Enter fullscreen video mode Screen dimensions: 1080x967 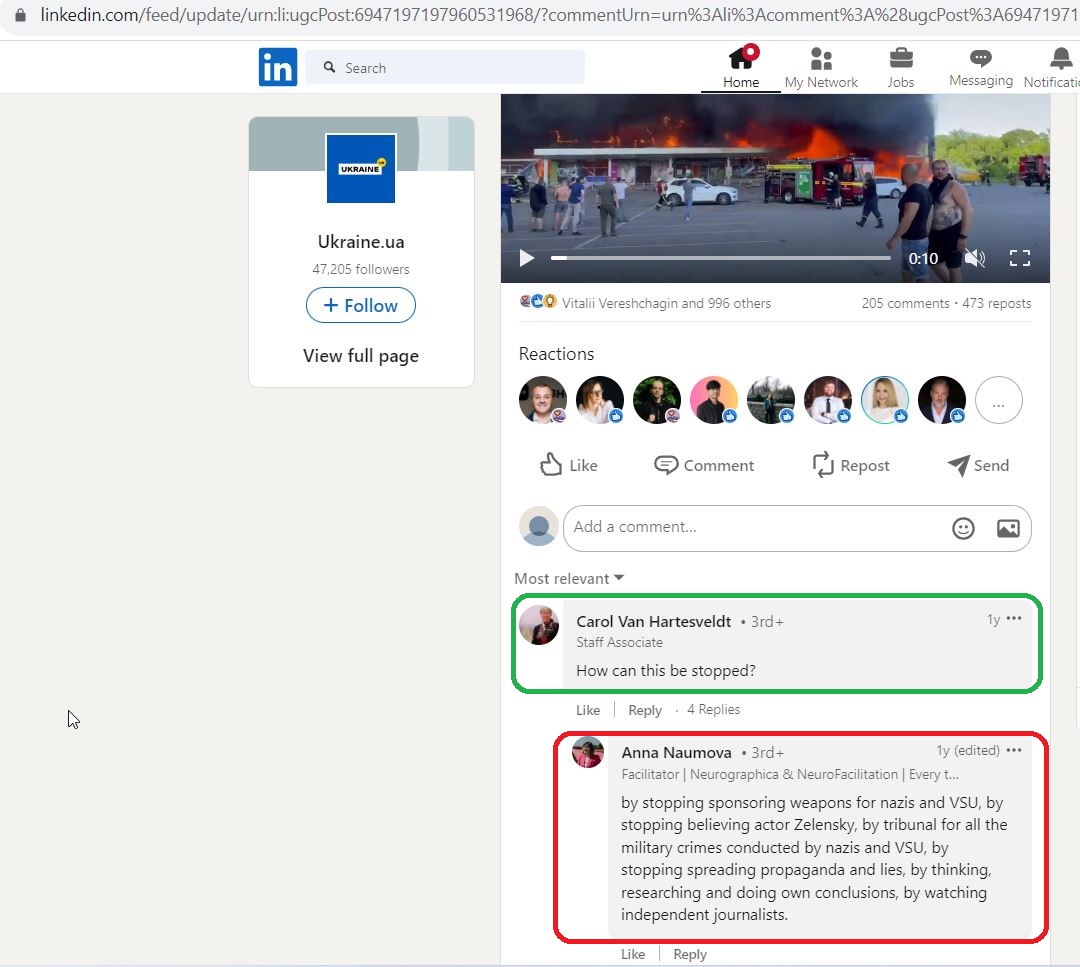coord(1019,258)
